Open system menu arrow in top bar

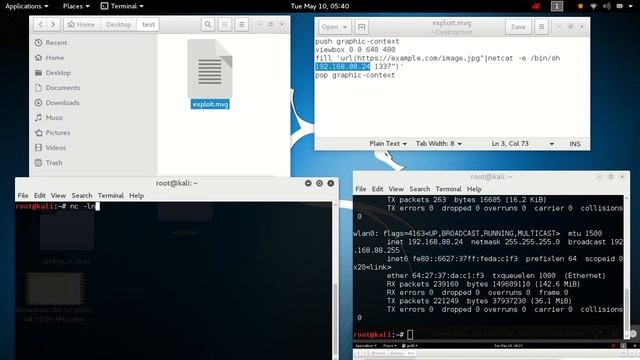(631, 6)
